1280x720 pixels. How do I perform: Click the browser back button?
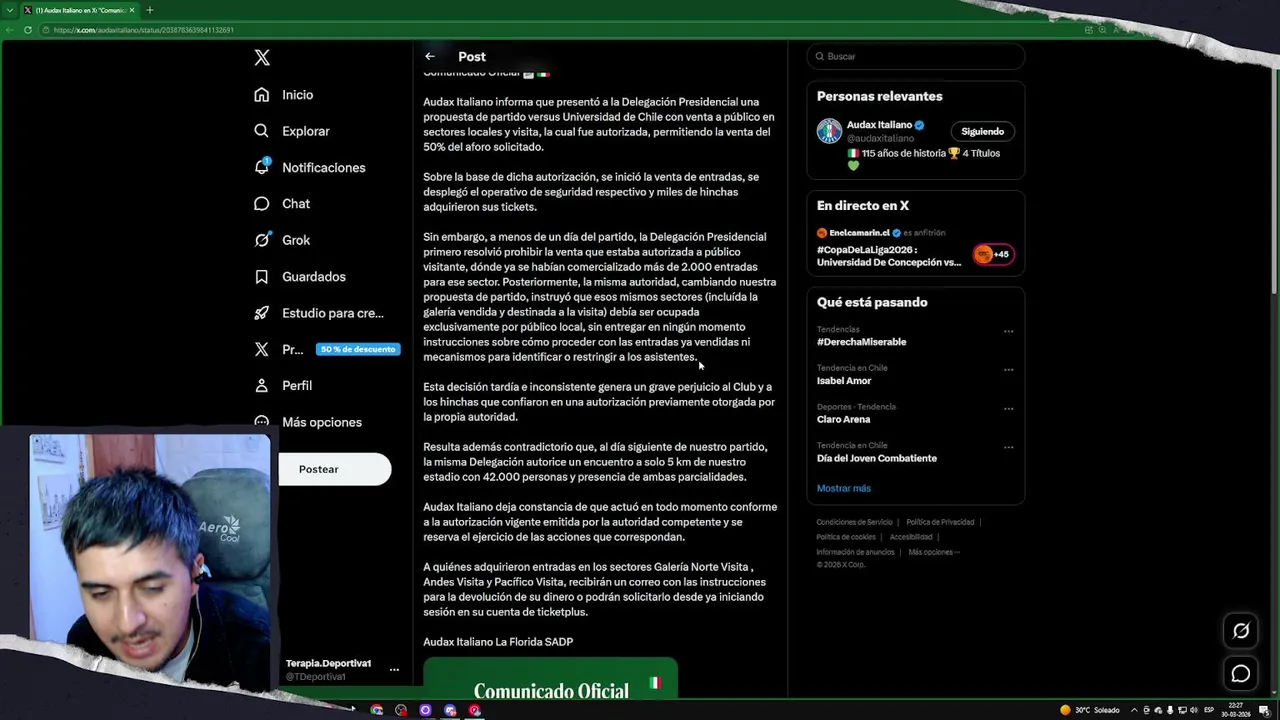(9, 30)
